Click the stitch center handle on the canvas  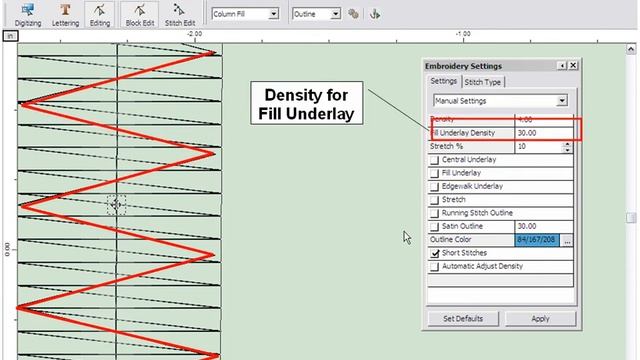click(x=116, y=204)
